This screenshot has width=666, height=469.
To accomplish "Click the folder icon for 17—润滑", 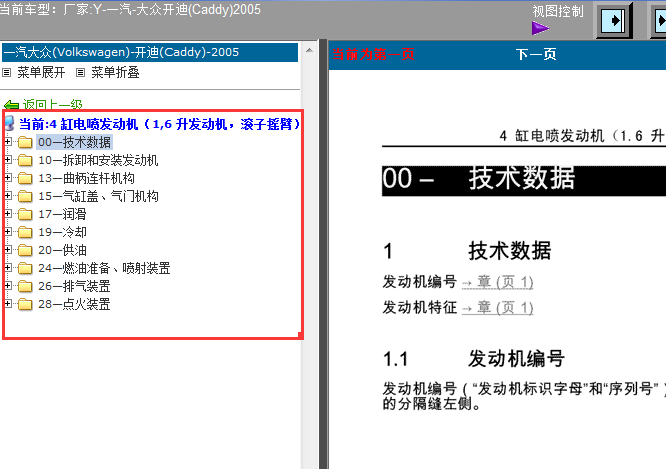I will [25, 214].
